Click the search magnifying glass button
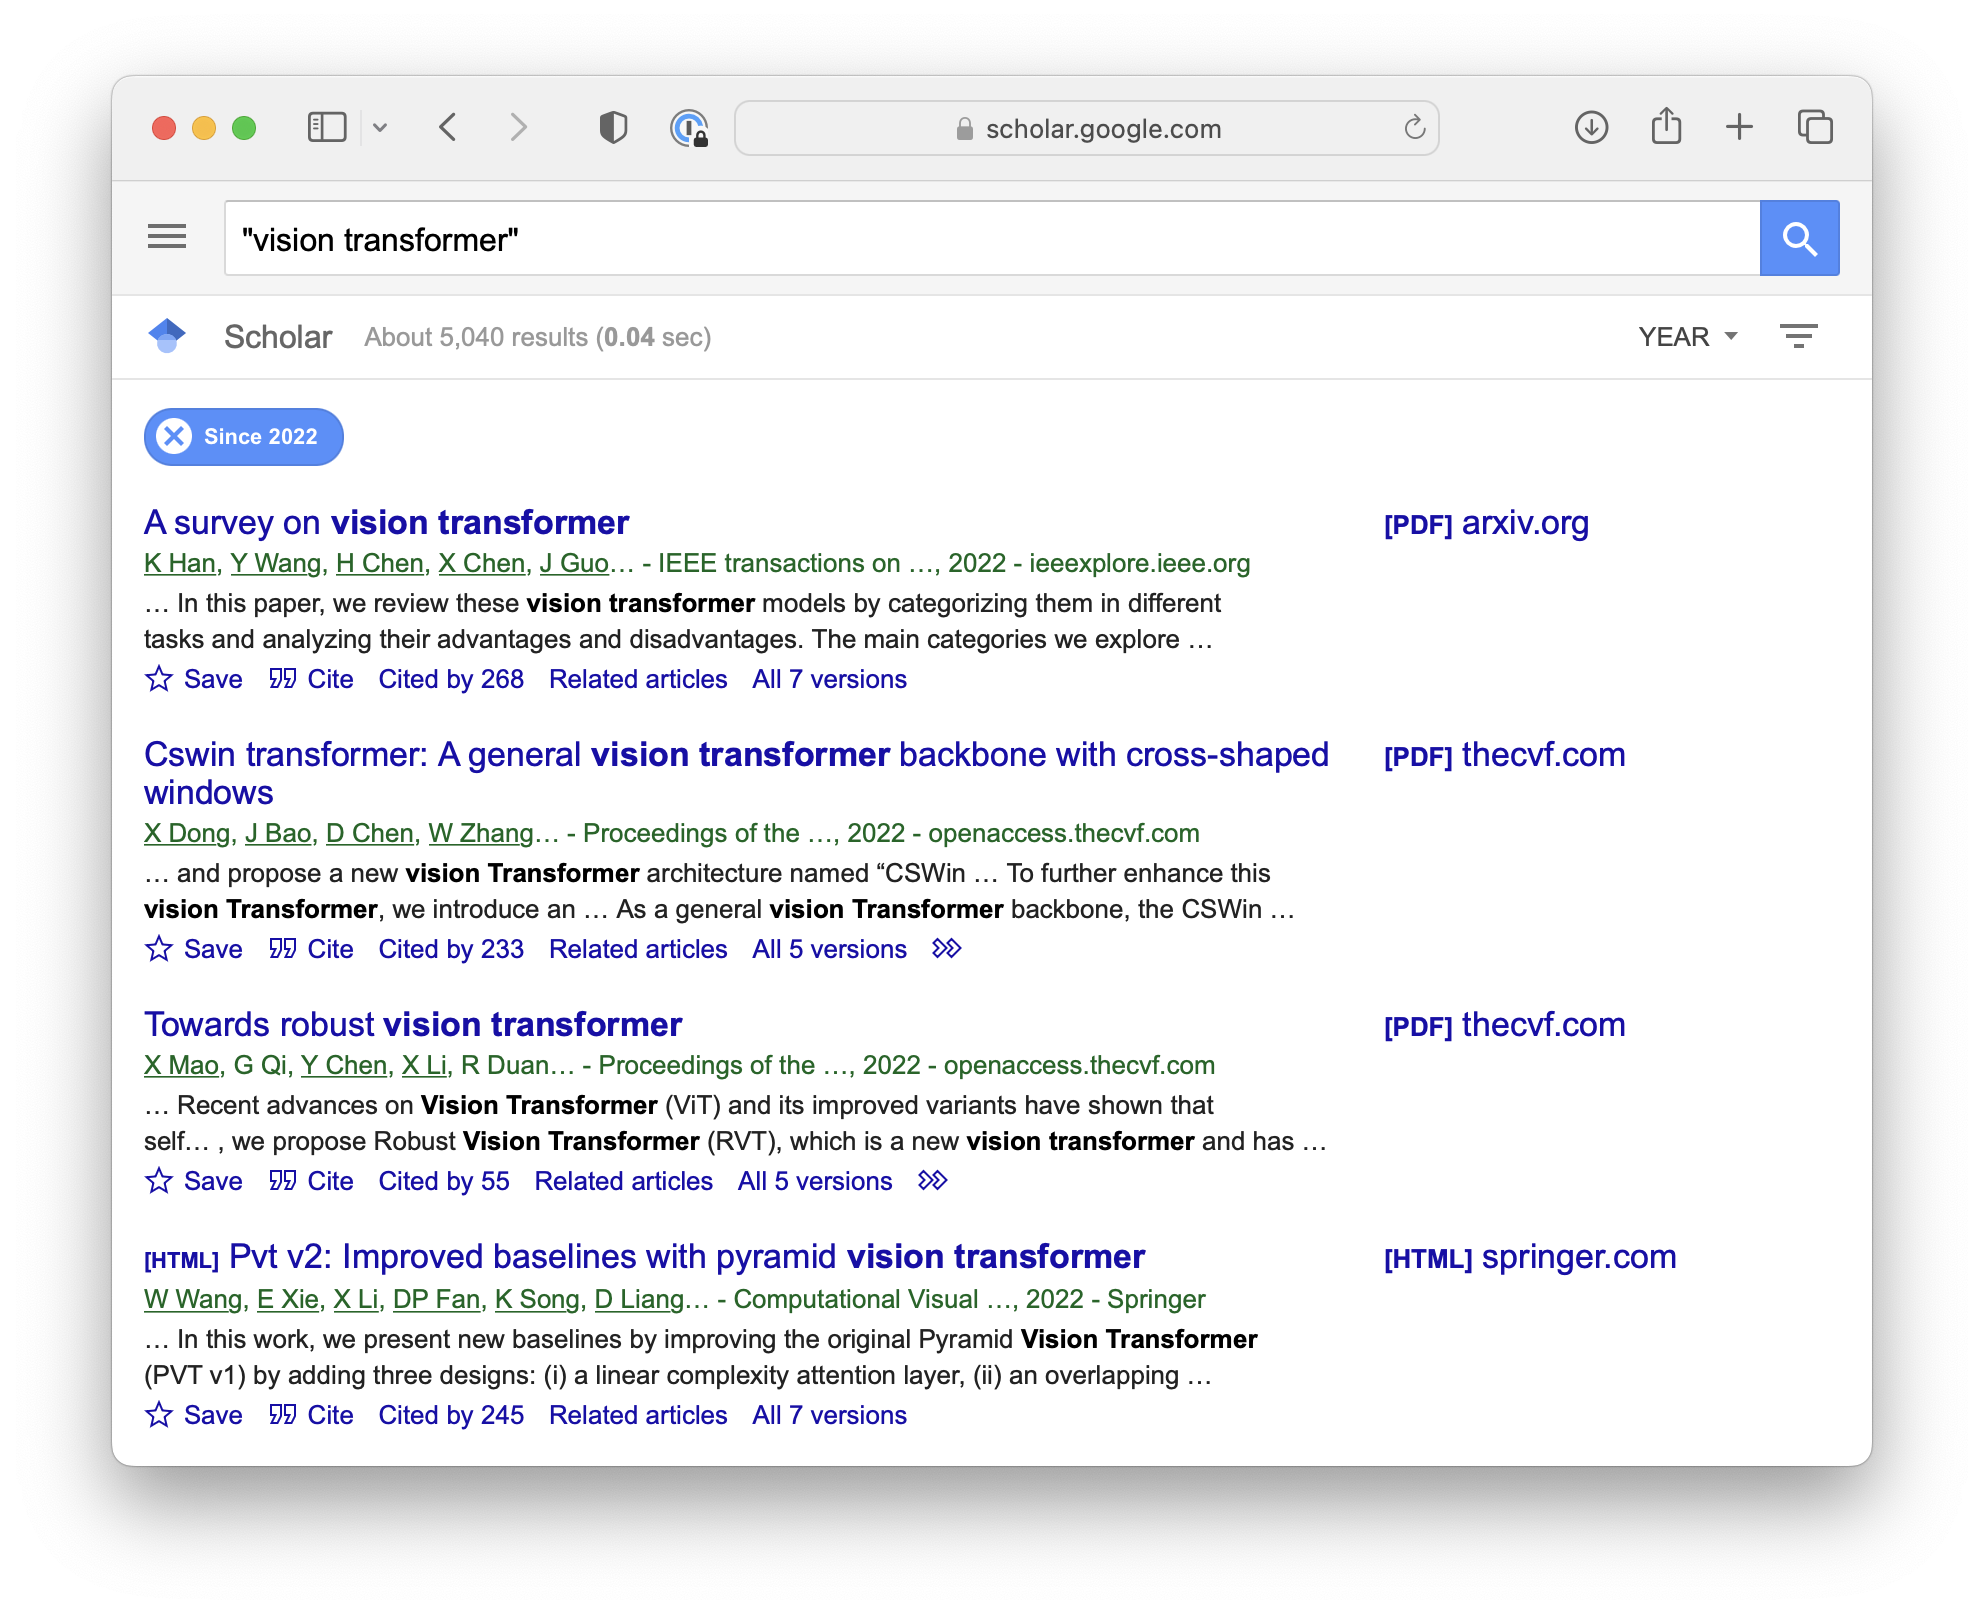This screenshot has height=1614, width=1984. pyautogui.click(x=1800, y=237)
